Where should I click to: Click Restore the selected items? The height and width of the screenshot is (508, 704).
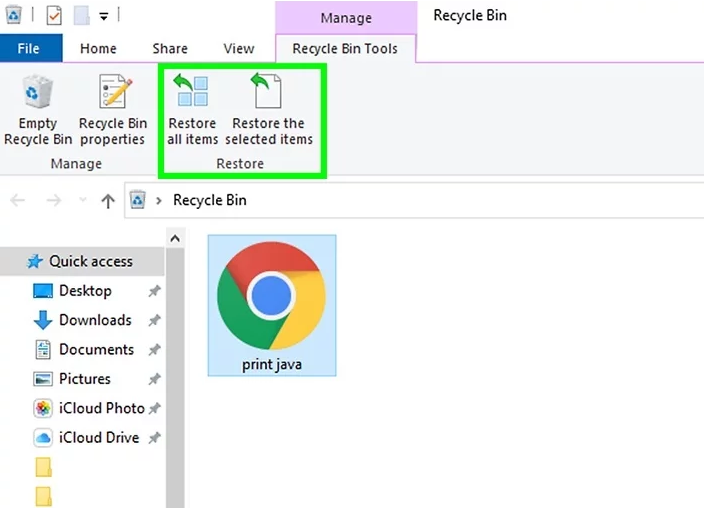click(269, 110)
